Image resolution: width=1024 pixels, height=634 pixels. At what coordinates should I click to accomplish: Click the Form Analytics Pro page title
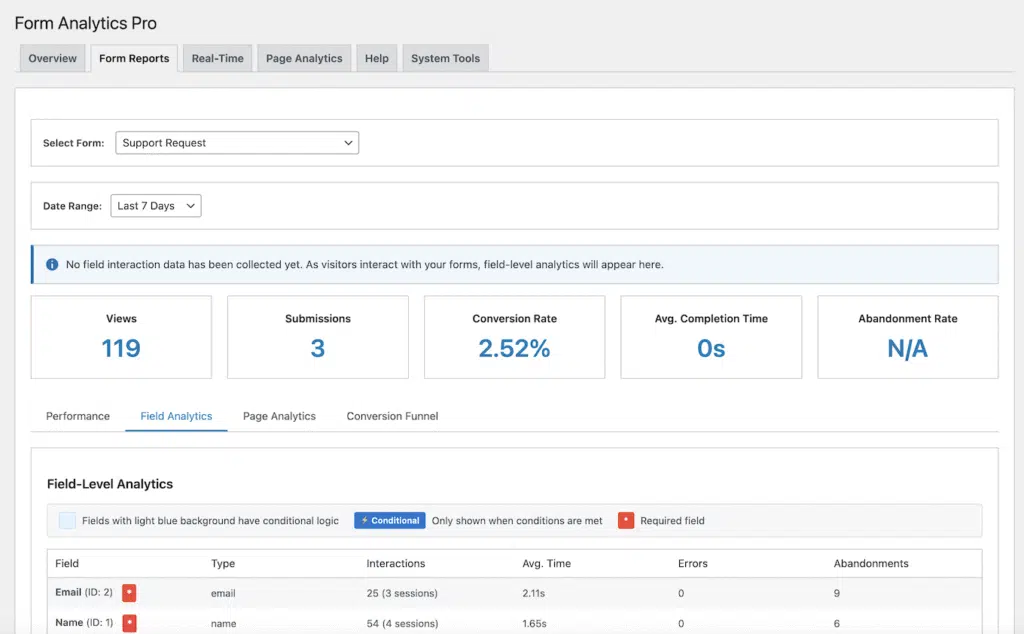(x=86, y=23)
